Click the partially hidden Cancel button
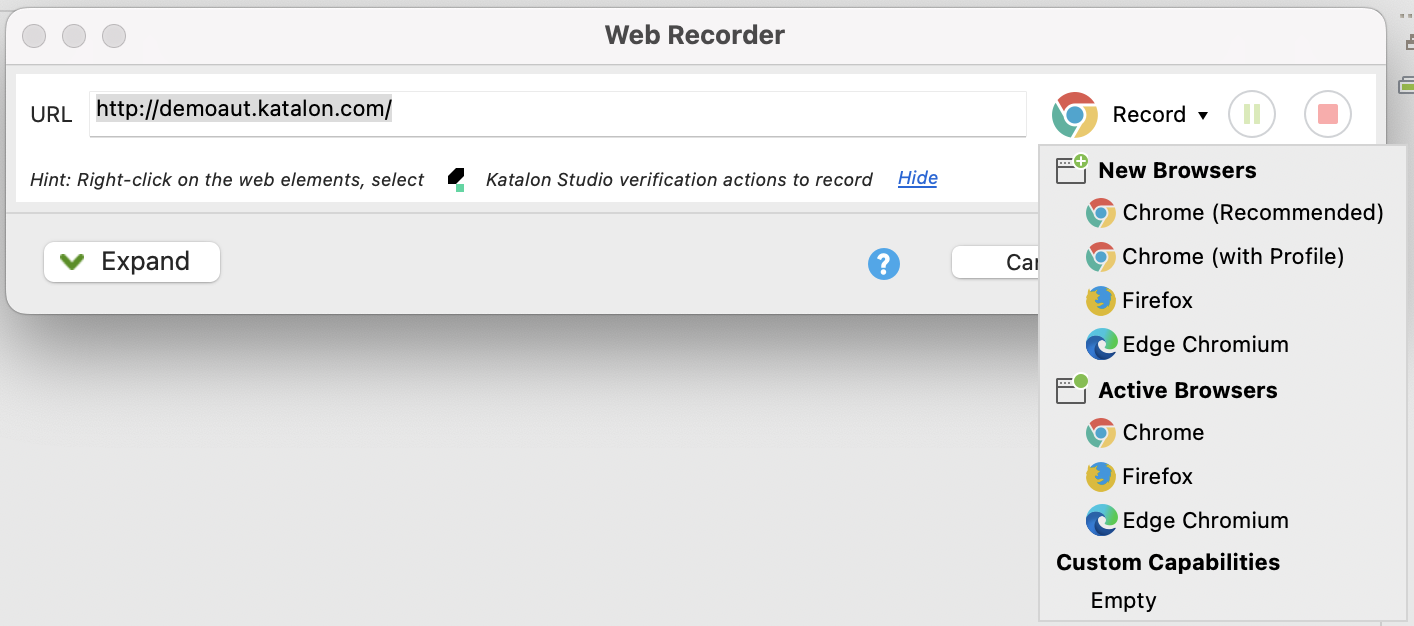This screenshot has width=1414, height=626. click(x=996, y=262)
